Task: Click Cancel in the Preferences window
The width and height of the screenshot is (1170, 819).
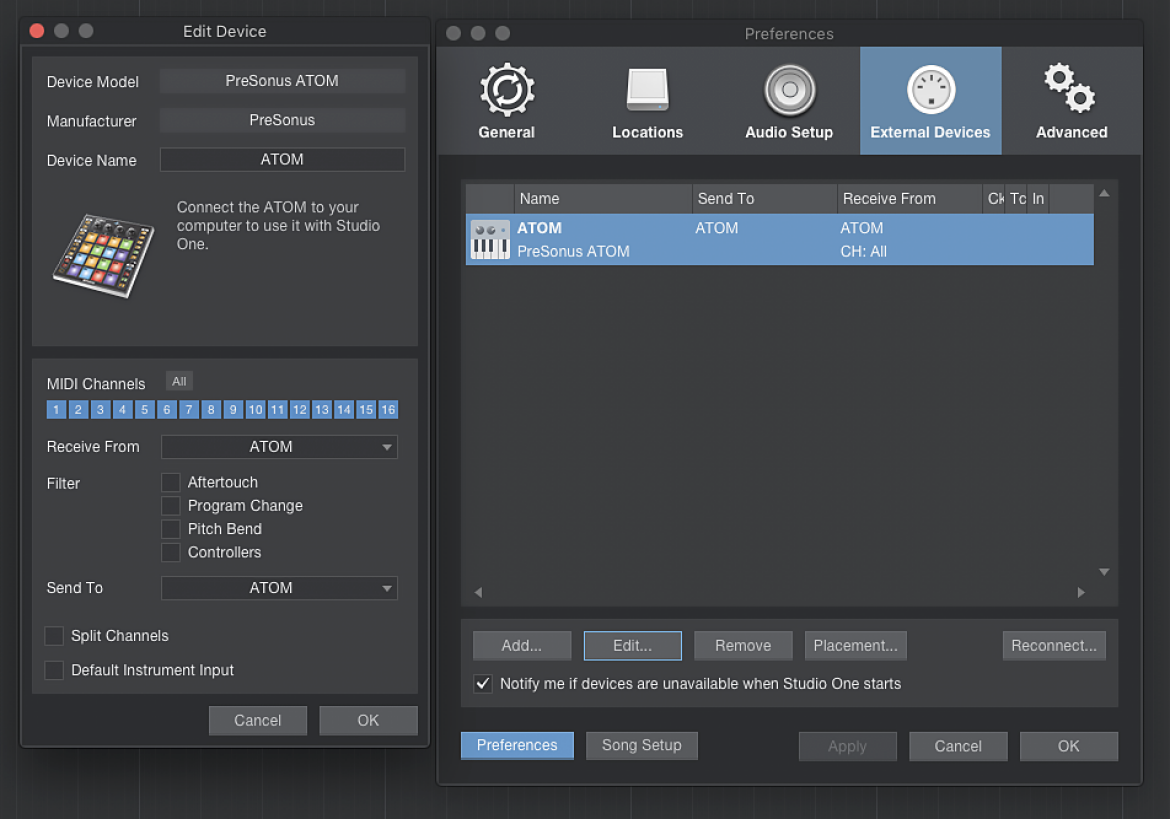Action: click(958, 746)
